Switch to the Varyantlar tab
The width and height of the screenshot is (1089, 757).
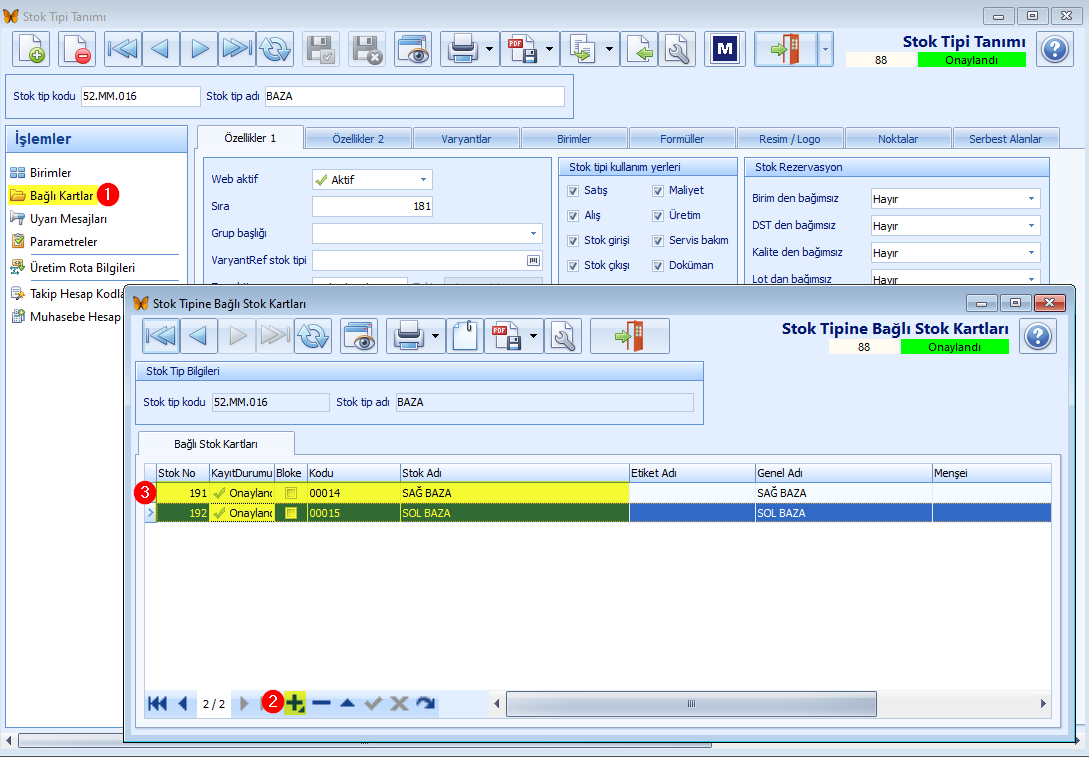click(466, 139)
